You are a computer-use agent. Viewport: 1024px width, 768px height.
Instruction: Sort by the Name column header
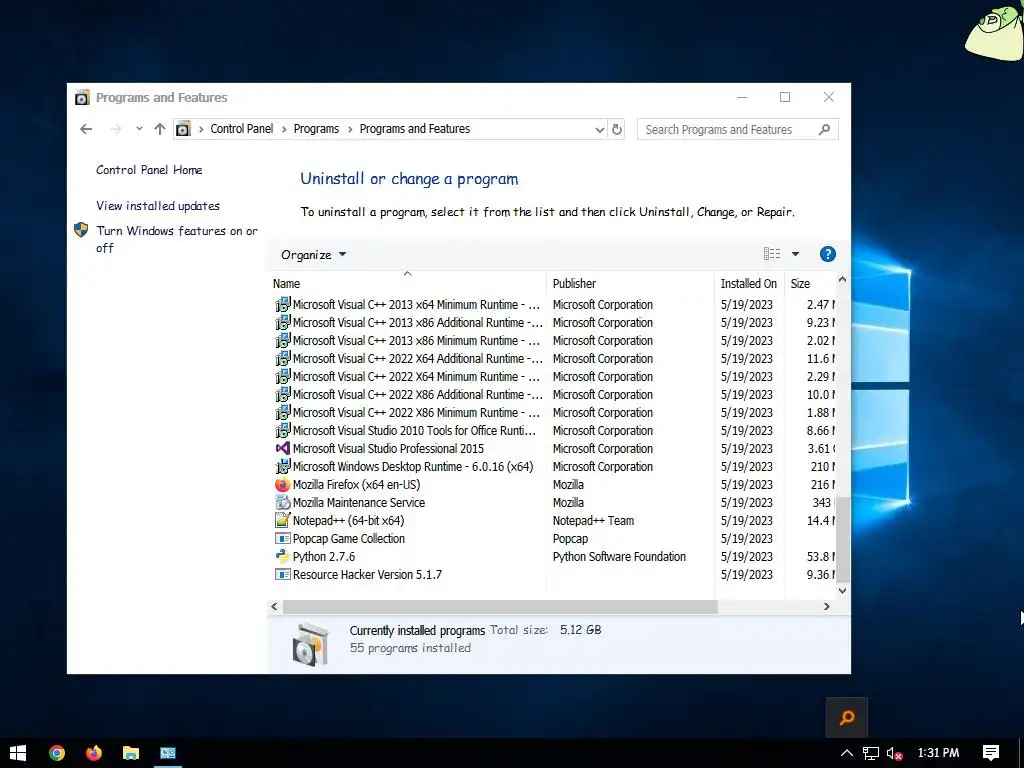(408, 283)
